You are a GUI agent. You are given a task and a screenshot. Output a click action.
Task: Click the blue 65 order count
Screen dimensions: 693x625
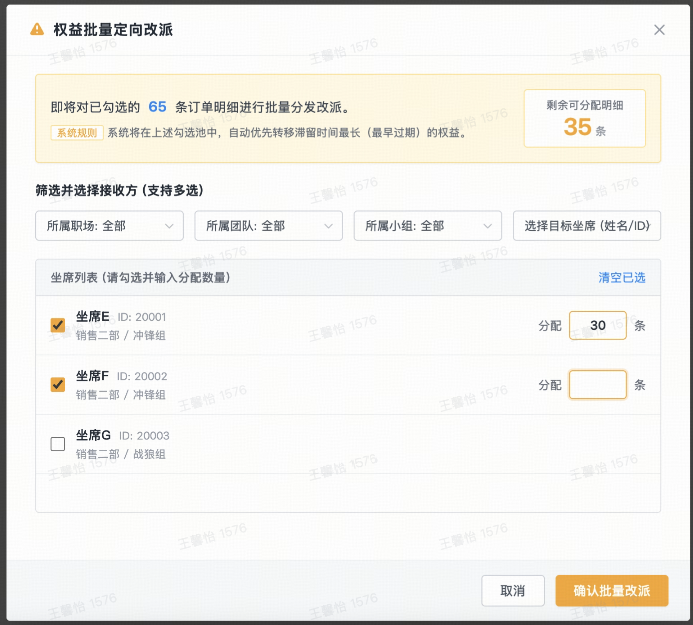(157, 107)
